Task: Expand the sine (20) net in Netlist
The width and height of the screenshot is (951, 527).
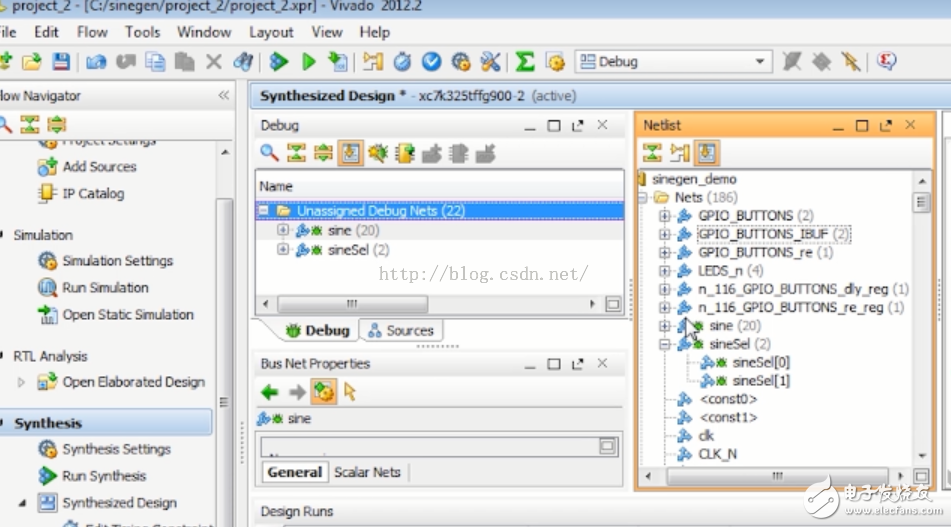Action: (664, 326)
